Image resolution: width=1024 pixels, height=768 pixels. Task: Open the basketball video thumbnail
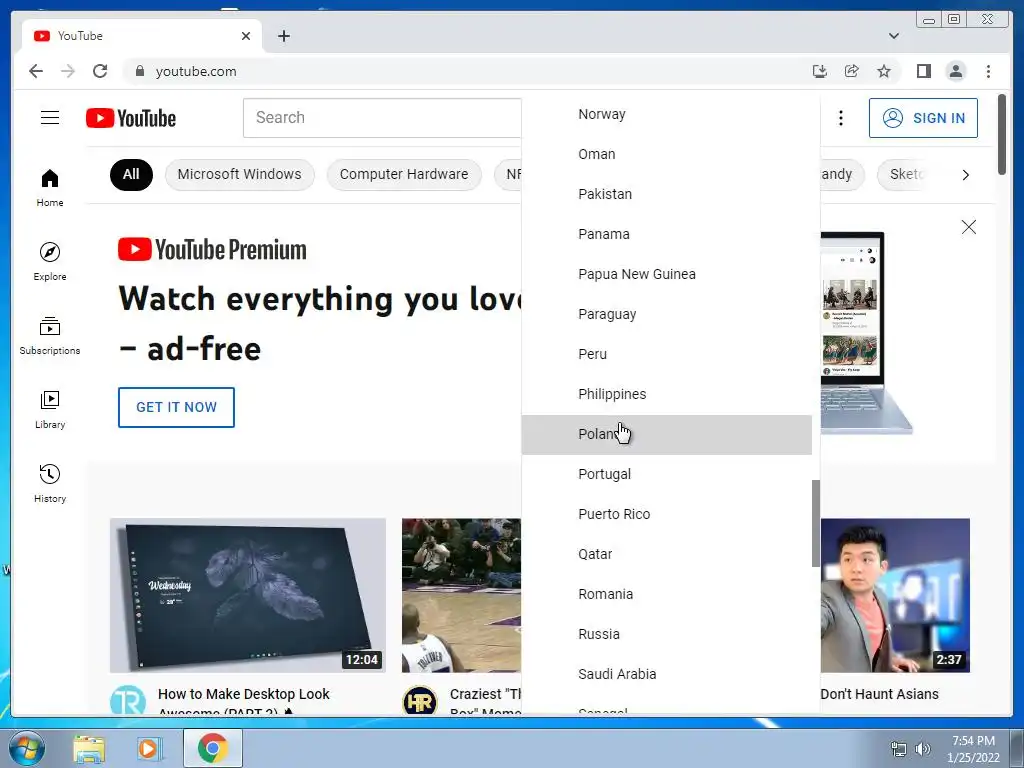point(462,596)
